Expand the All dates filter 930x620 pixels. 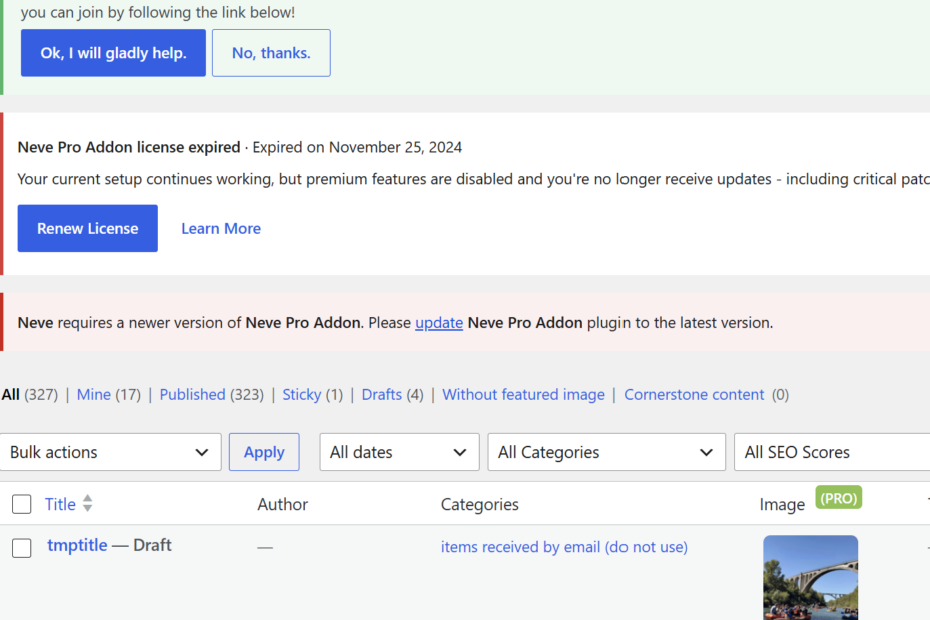(399, 452)
